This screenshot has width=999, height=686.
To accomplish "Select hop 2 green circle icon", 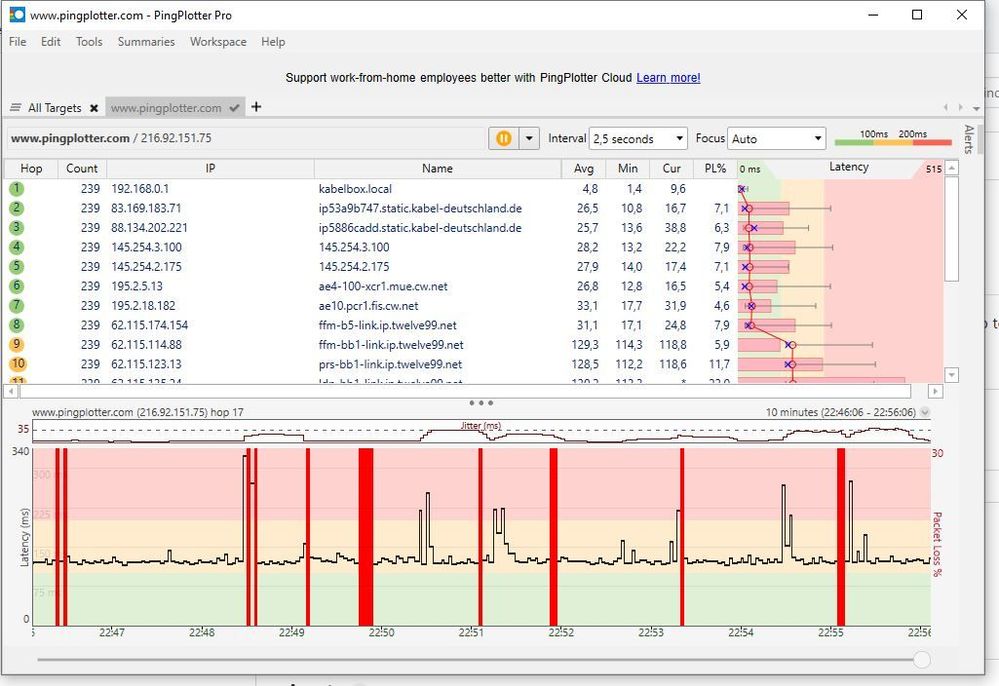I will [17, 208].
